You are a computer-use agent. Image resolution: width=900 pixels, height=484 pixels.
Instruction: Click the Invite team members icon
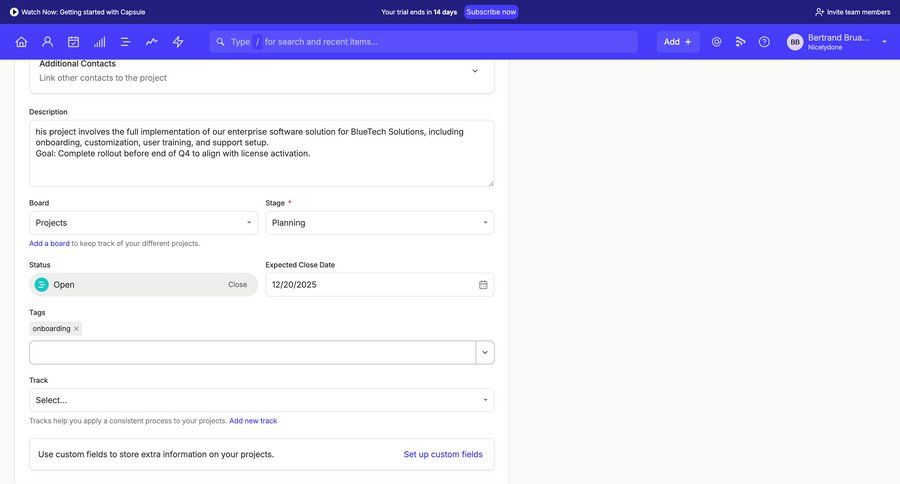[820, 12]
